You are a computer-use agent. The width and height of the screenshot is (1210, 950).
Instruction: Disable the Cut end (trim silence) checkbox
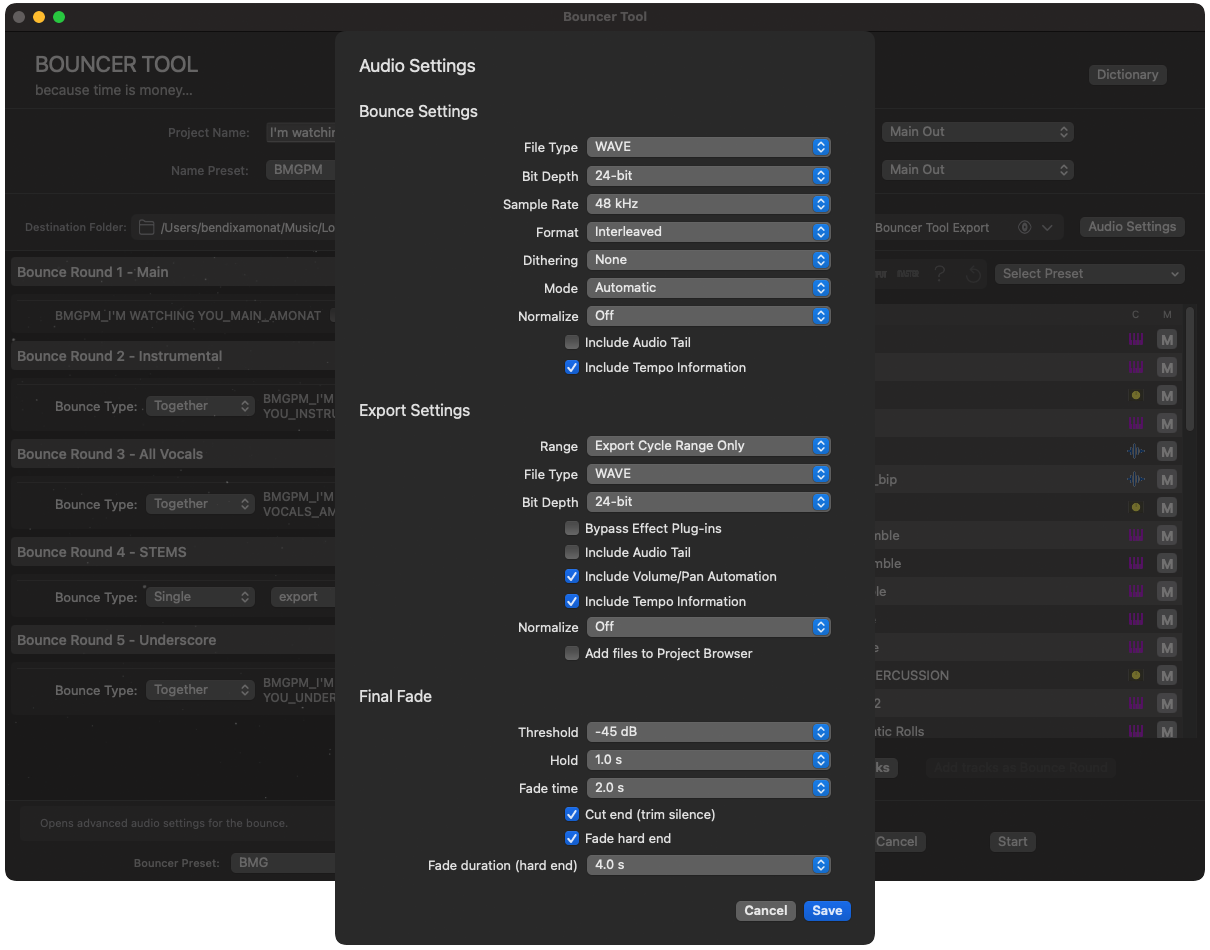[572, 815]
